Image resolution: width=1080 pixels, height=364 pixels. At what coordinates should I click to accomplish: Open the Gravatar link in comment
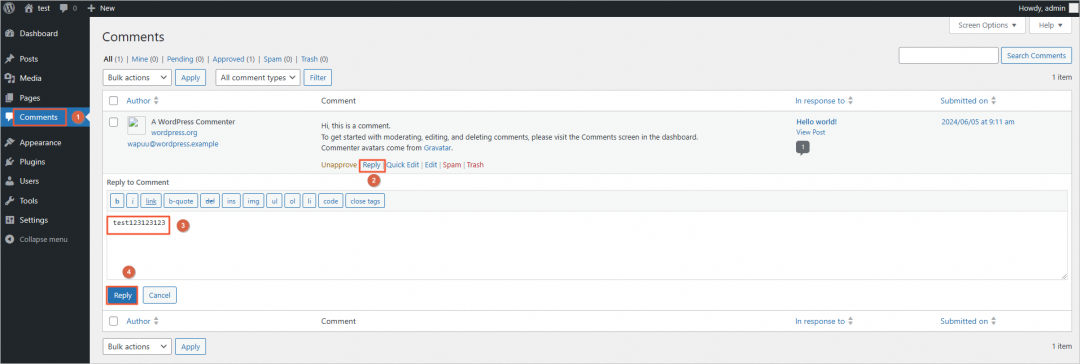click(x=438, y=148)
